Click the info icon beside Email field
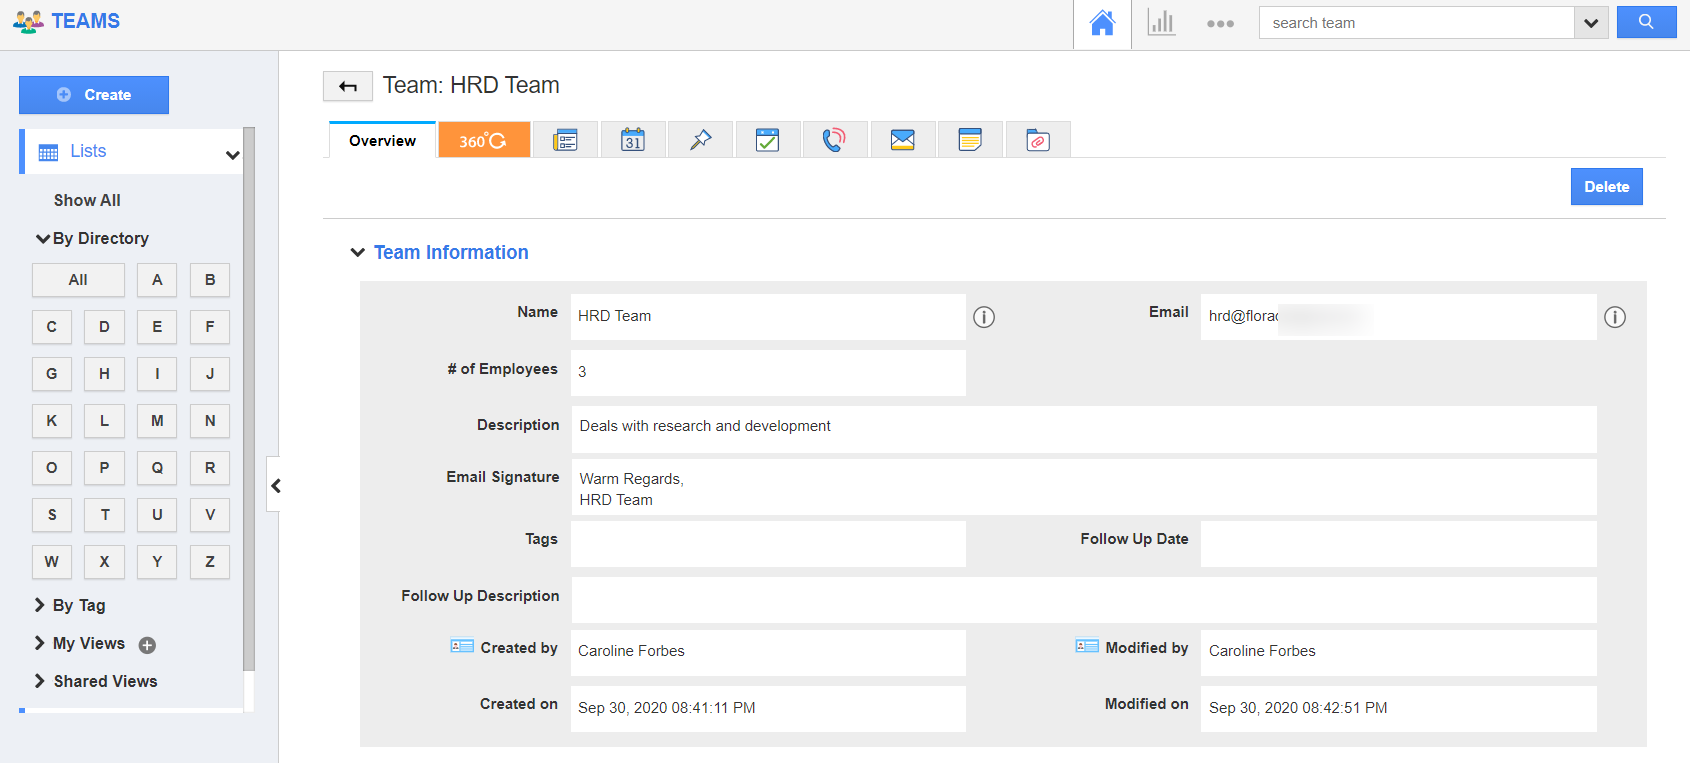 tap(1615, 317)
